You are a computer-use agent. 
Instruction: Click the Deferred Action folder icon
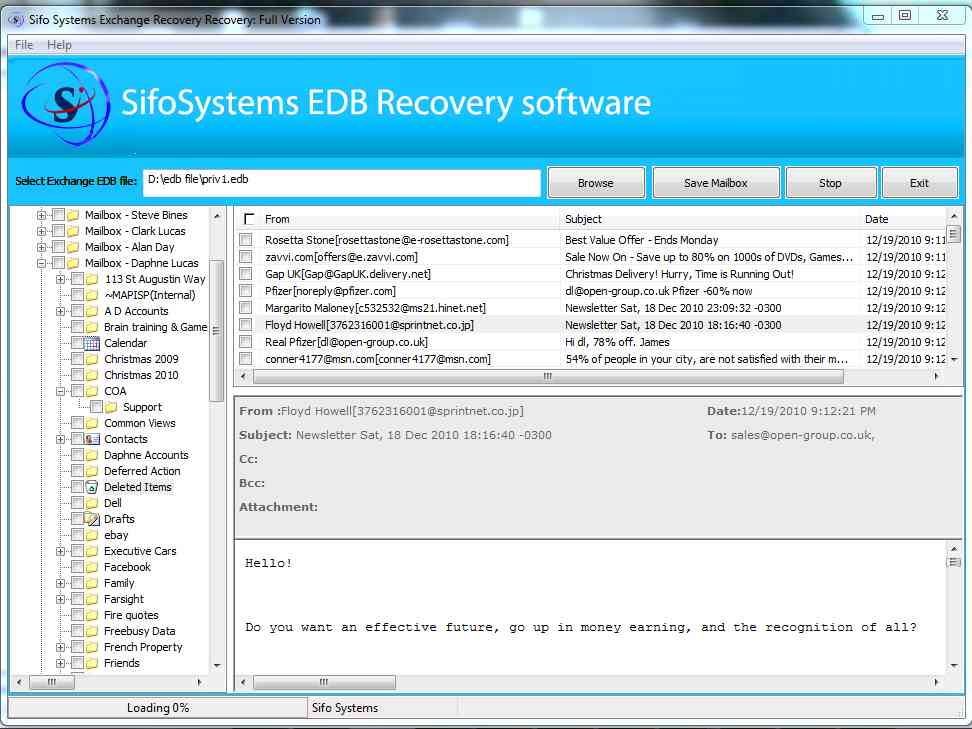(92, 471)
